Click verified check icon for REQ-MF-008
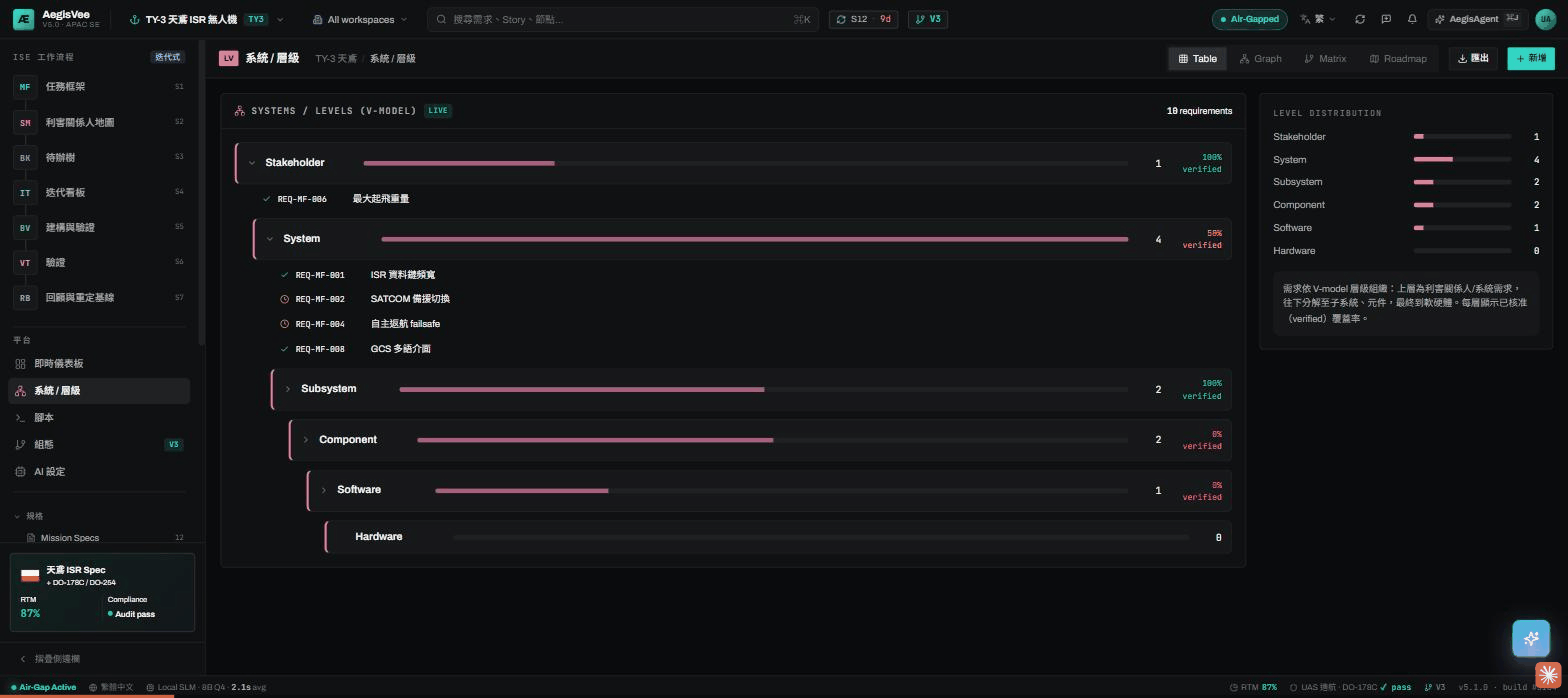The image size is (1568, 698). 285,349
